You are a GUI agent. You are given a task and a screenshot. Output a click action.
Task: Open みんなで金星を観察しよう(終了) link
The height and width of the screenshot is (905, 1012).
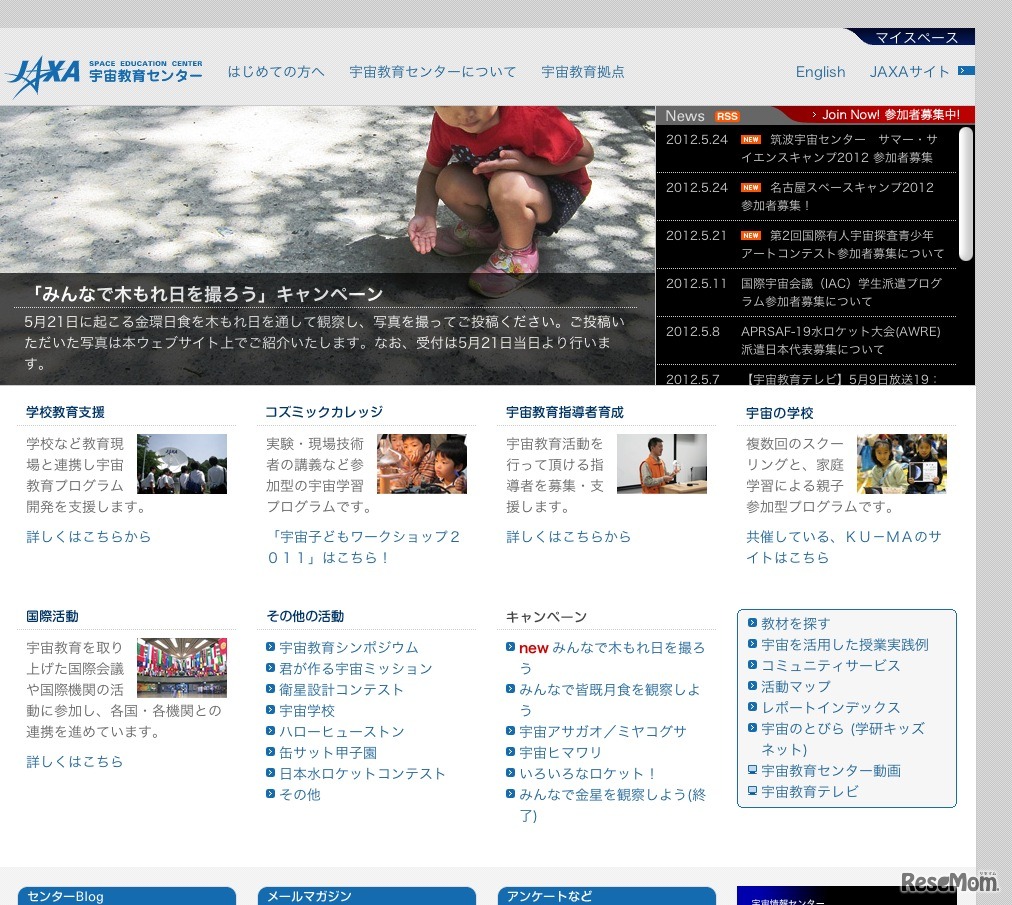point(612,805)
